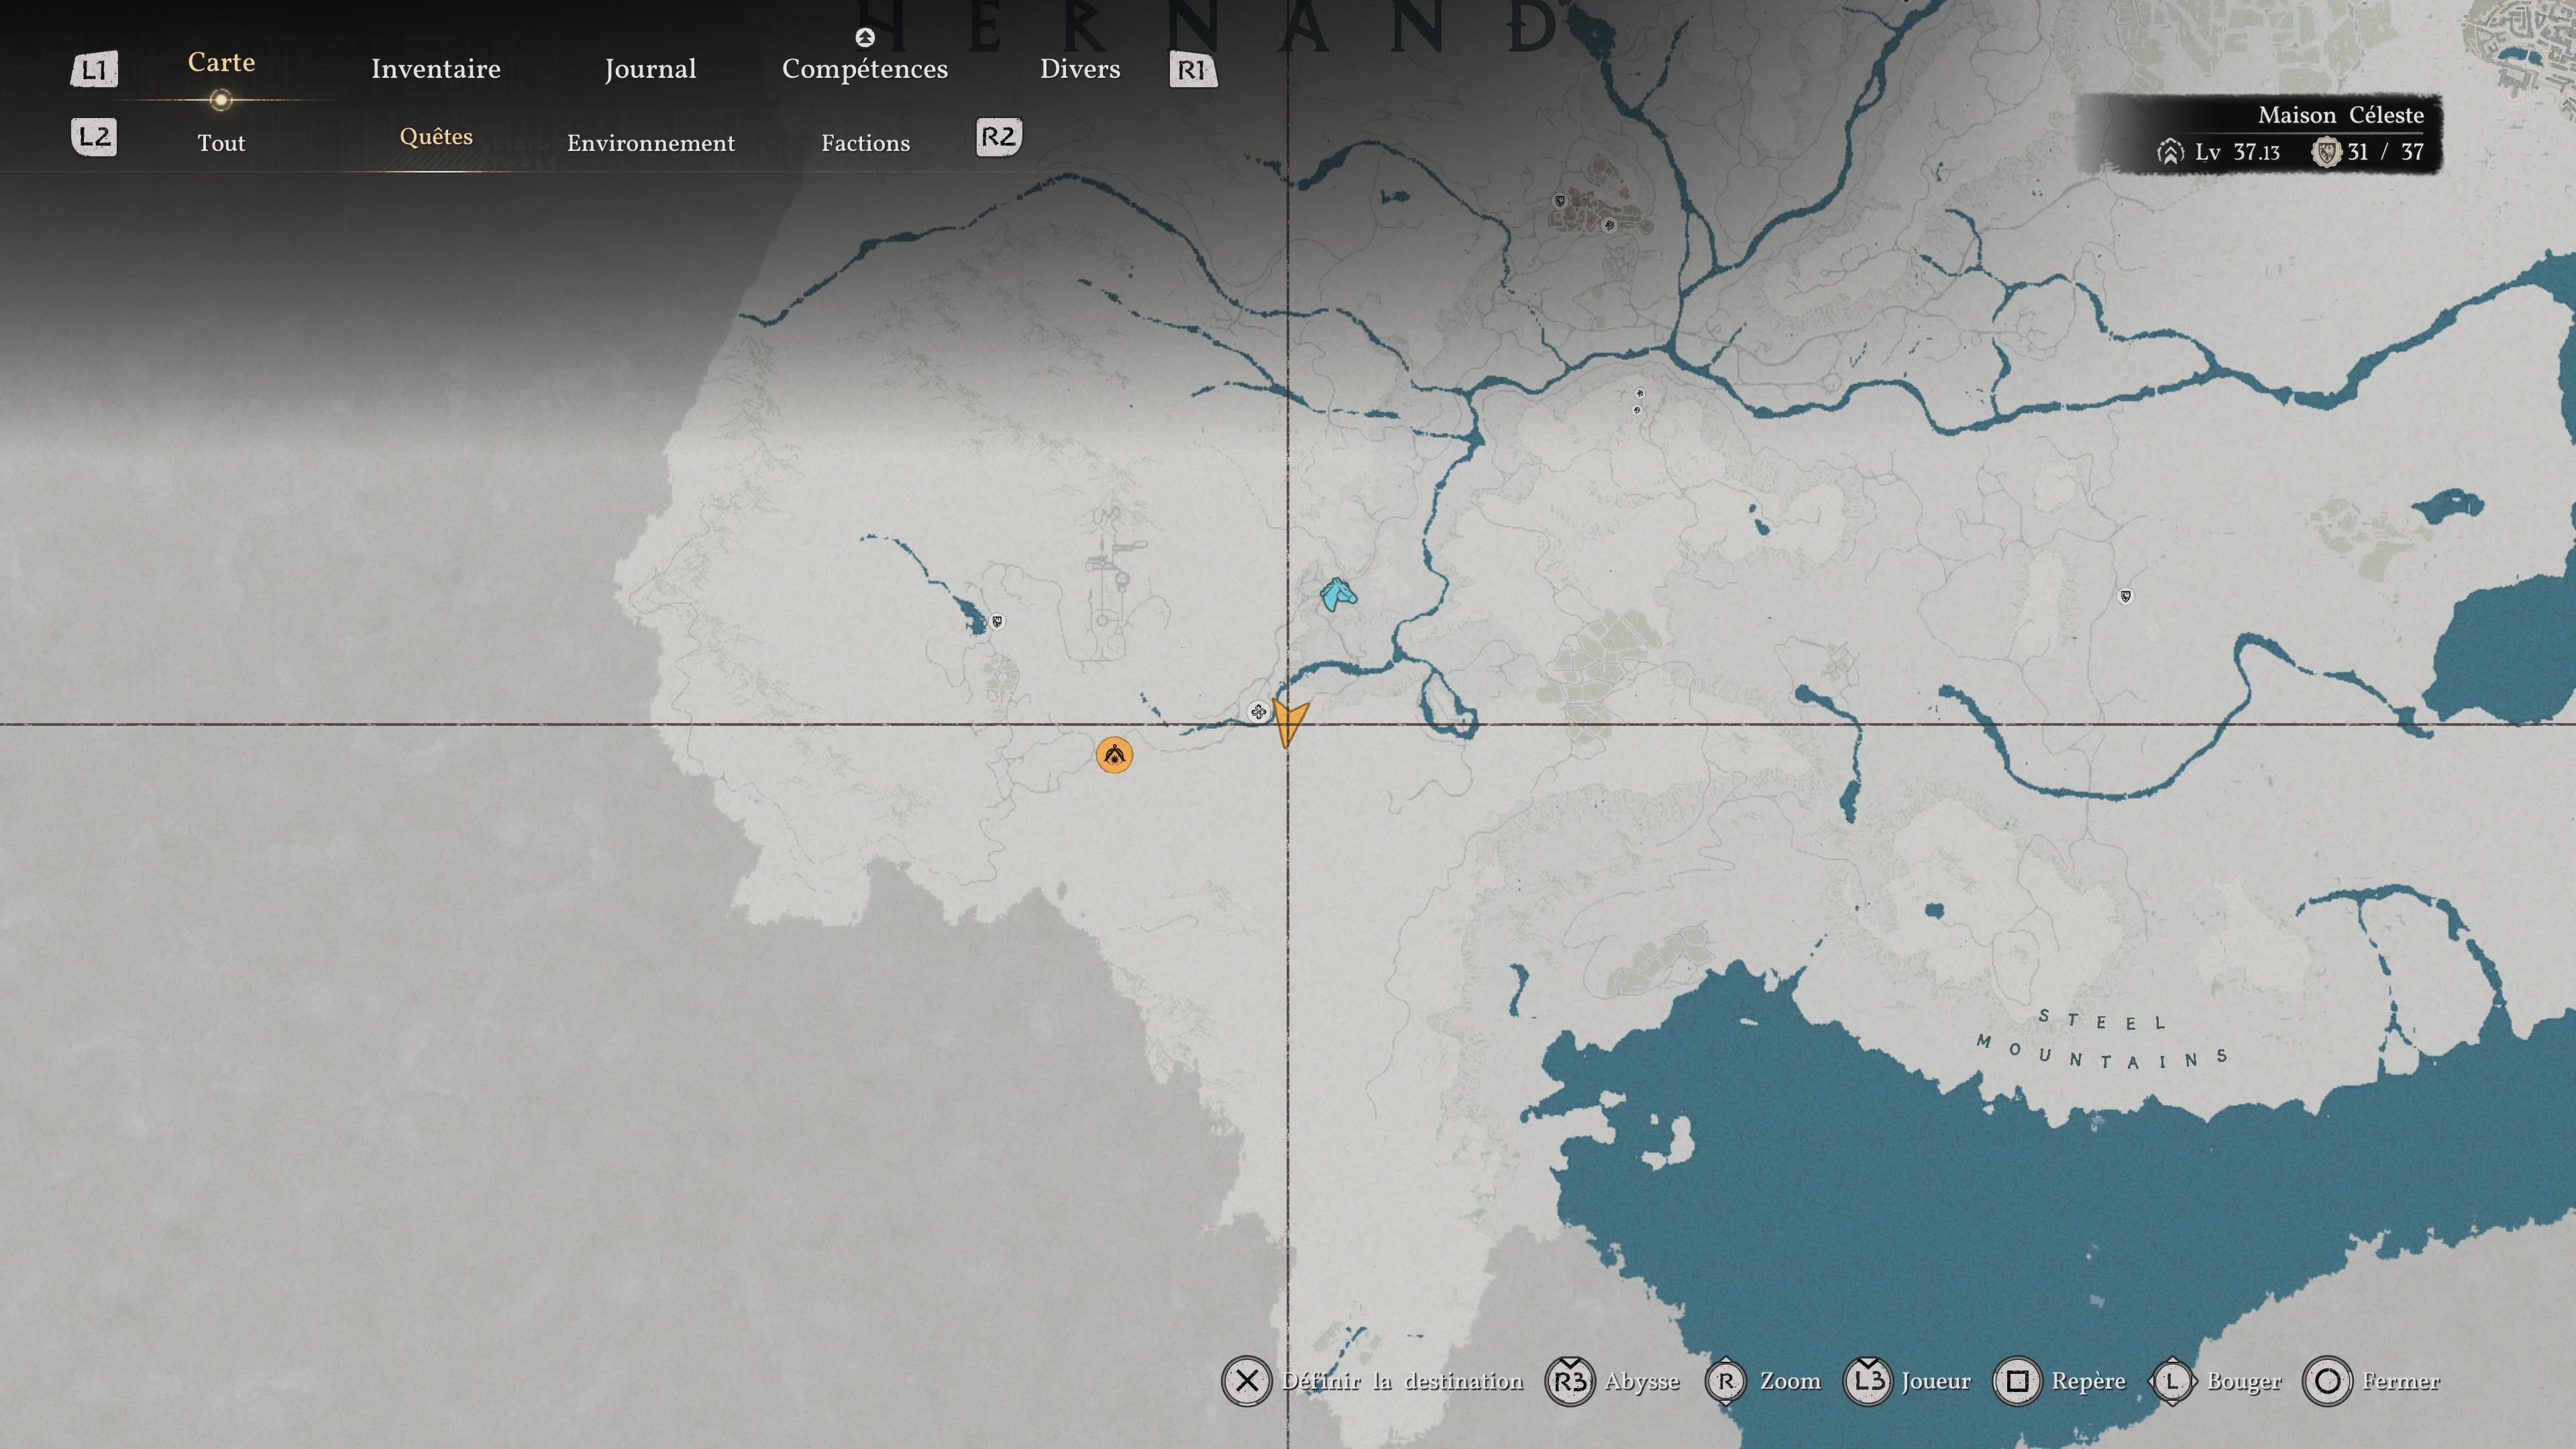Switch to the Inventaire tab
The width and height of the screenshot is (2576, 1449).
(436, 69)
